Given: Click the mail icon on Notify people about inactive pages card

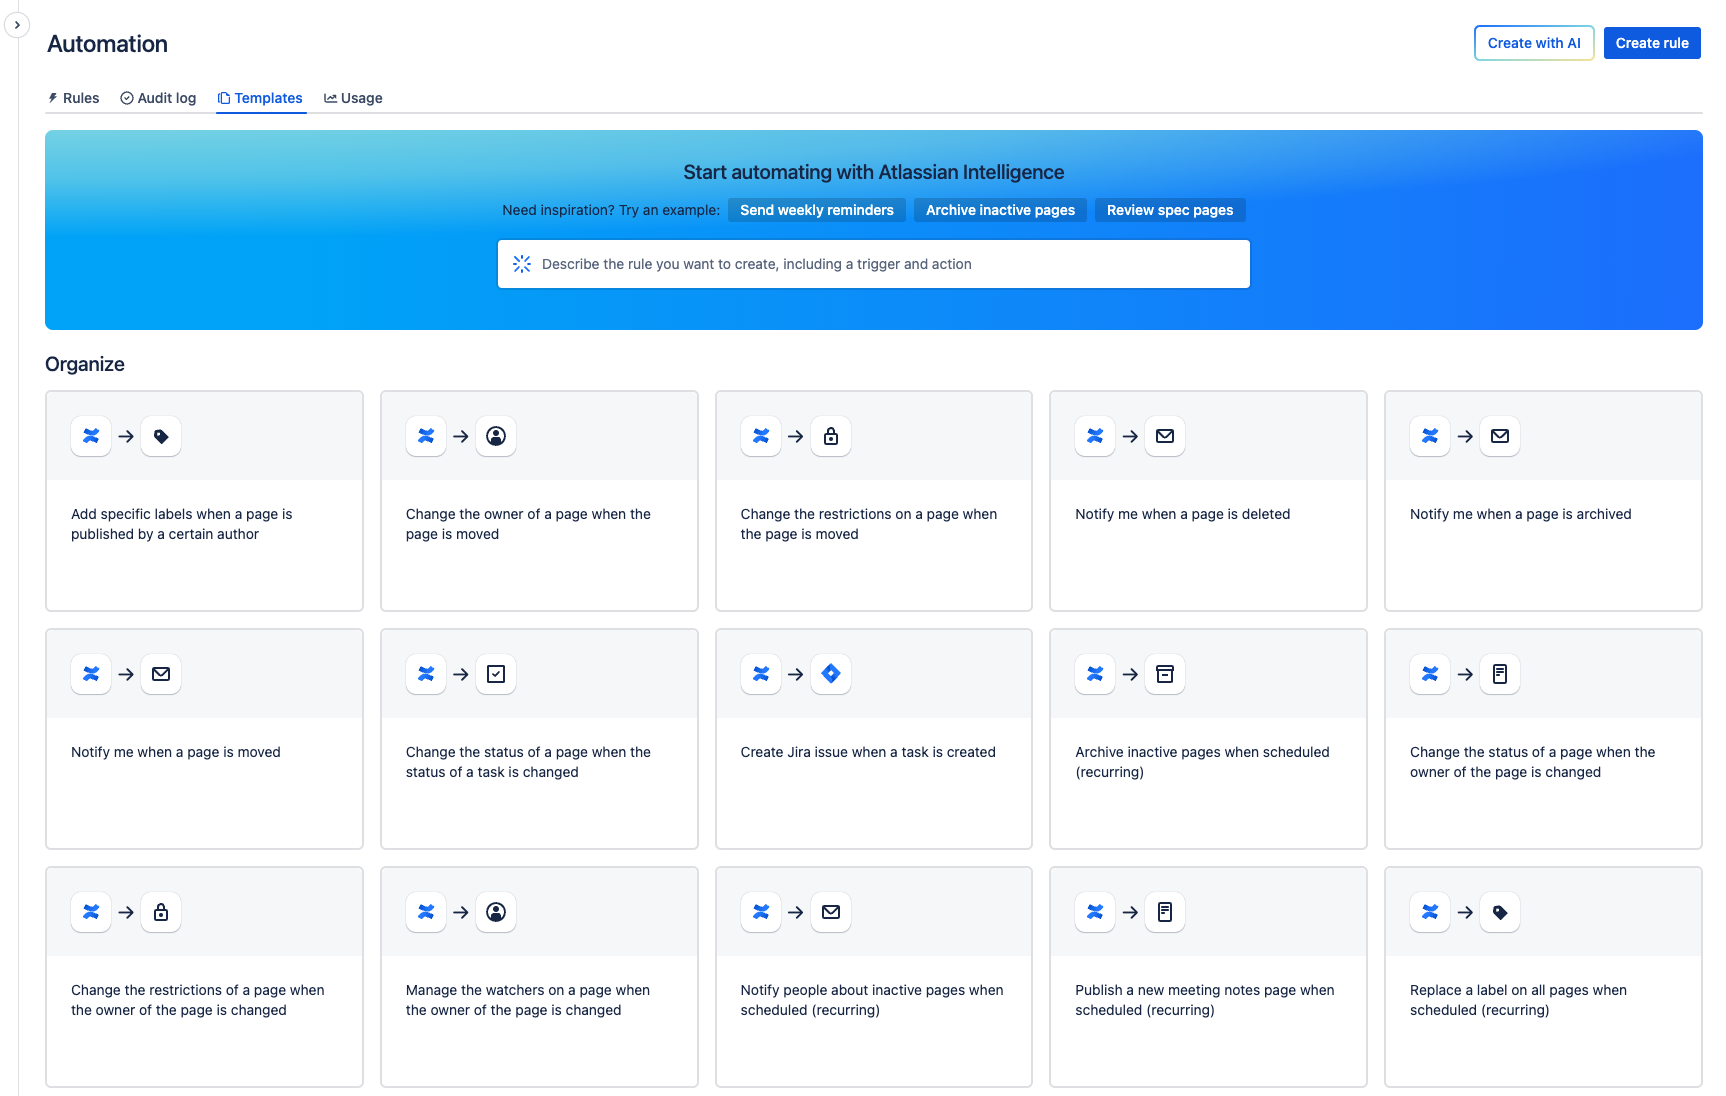Looking at the screenshot, I should click(x=831, y=912).
